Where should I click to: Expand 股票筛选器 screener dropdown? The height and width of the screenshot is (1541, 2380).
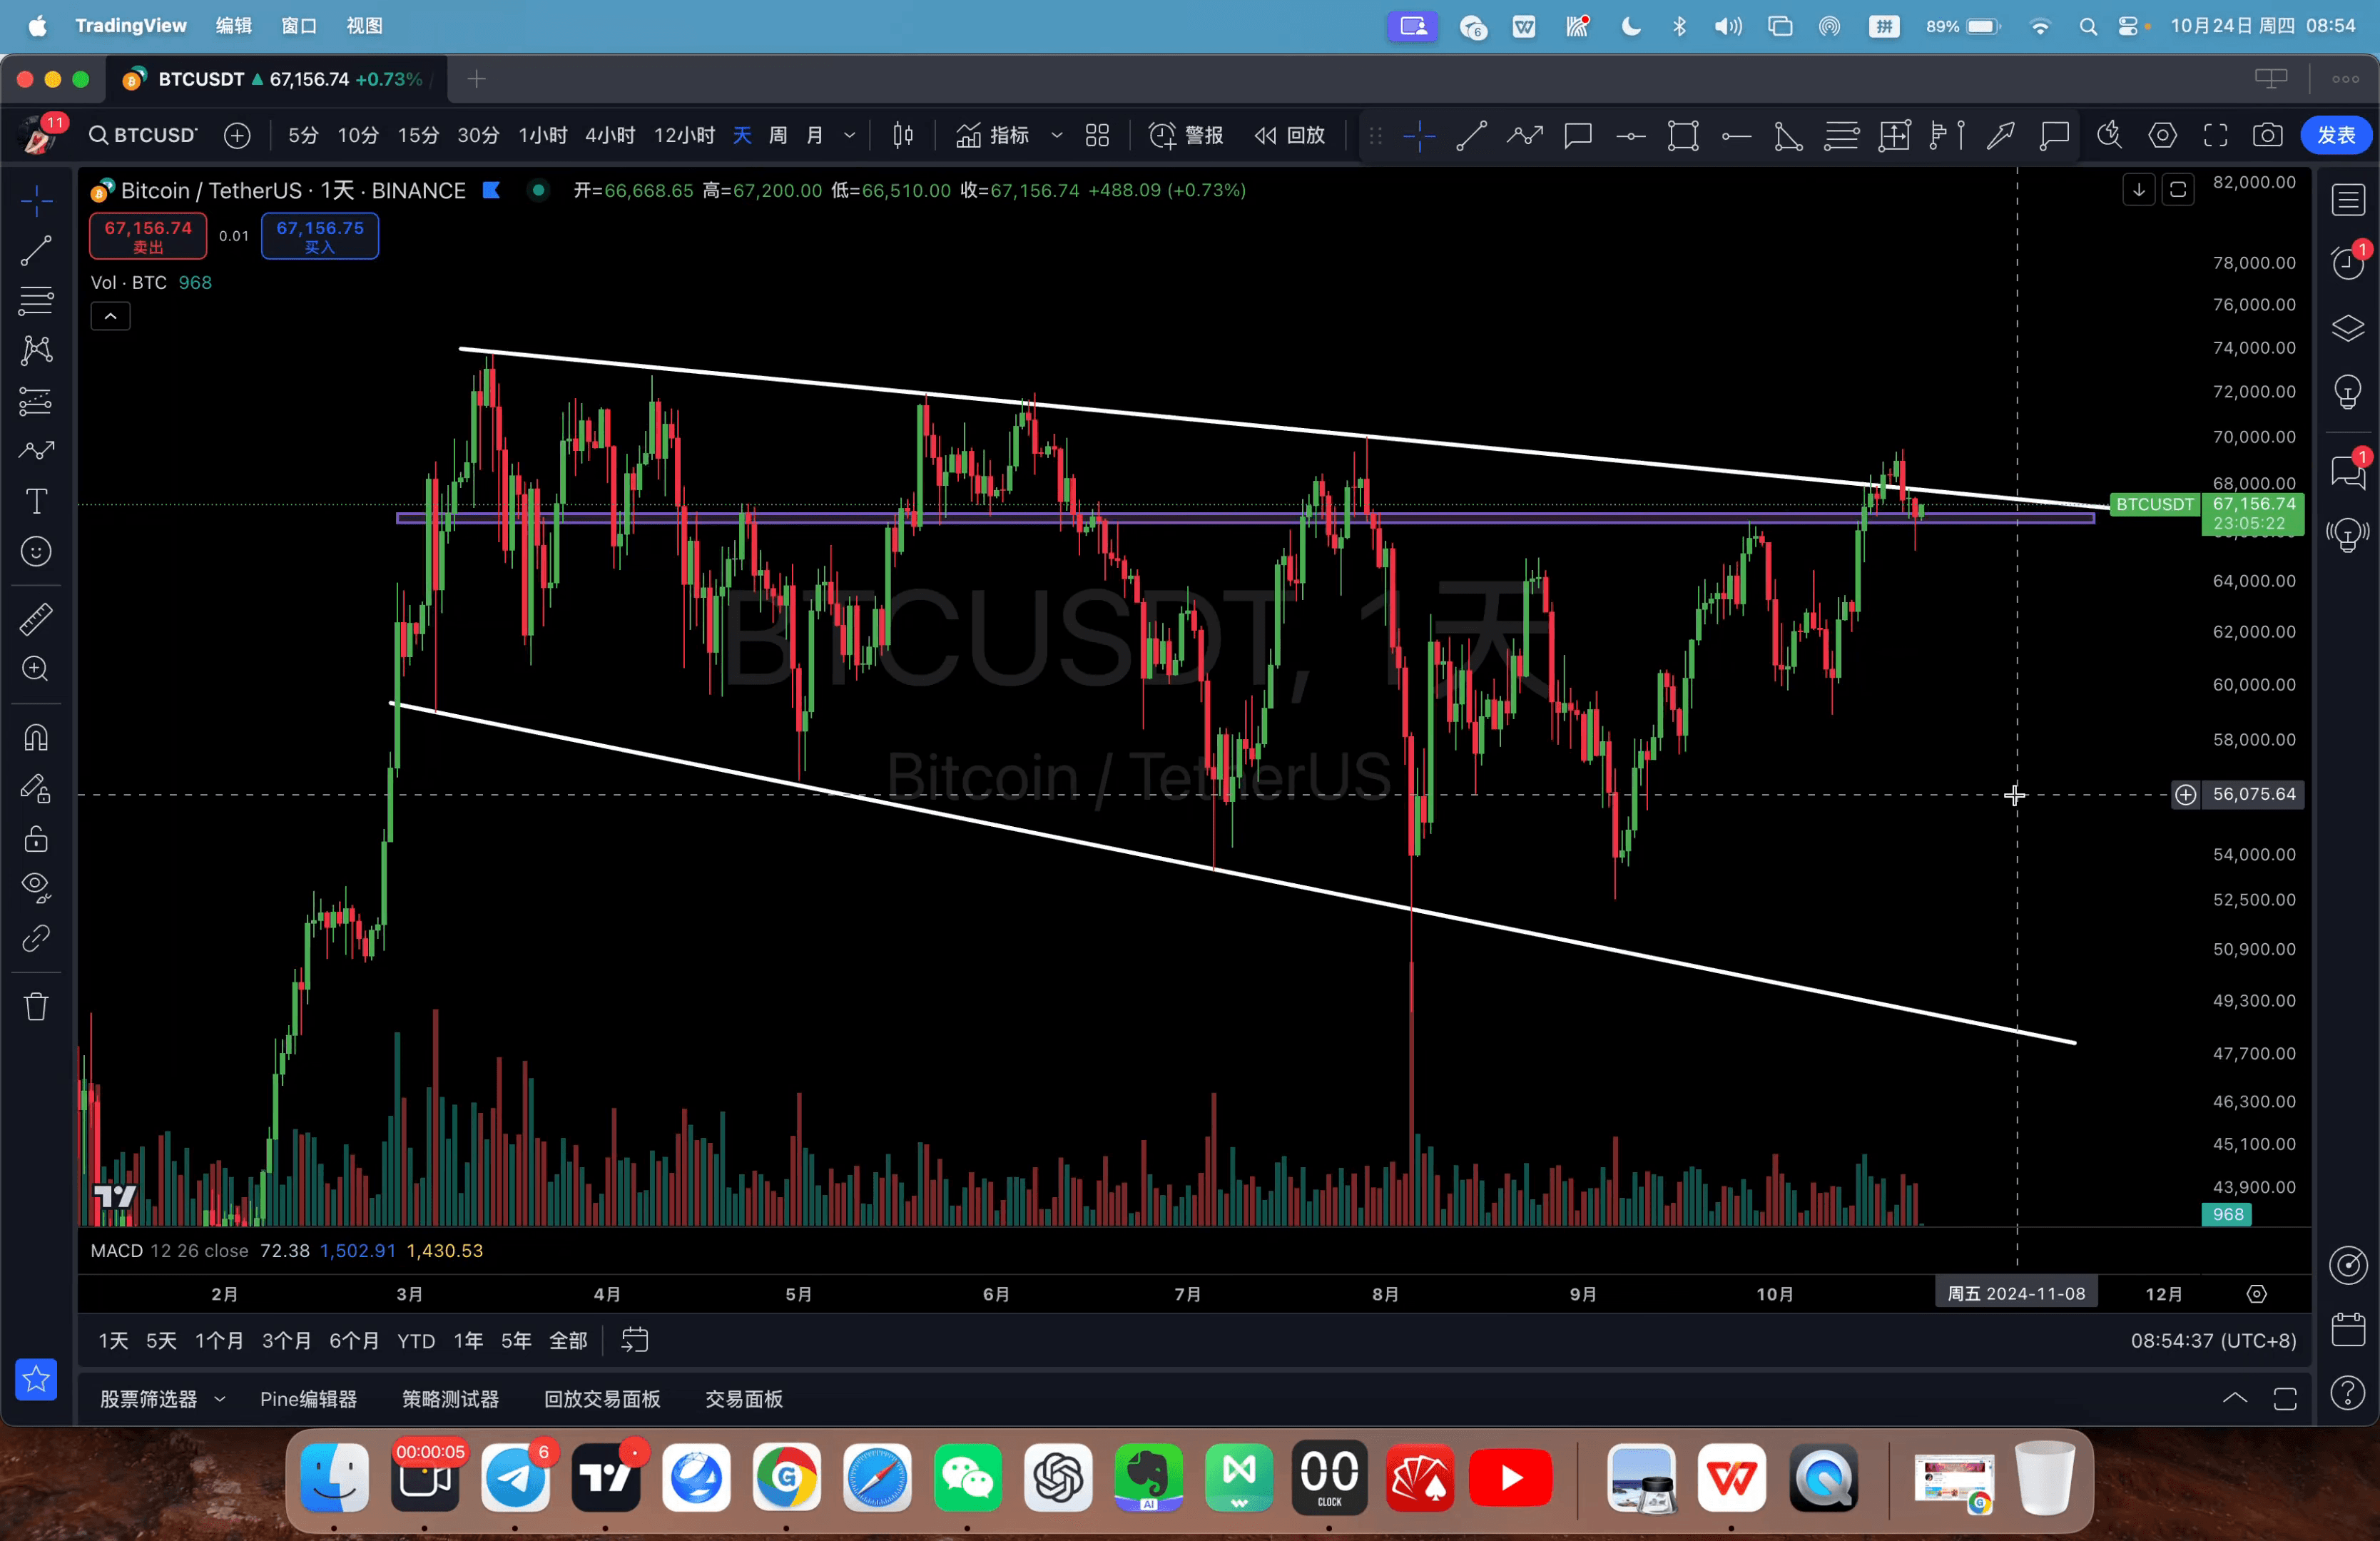[x=220, y=1399]
